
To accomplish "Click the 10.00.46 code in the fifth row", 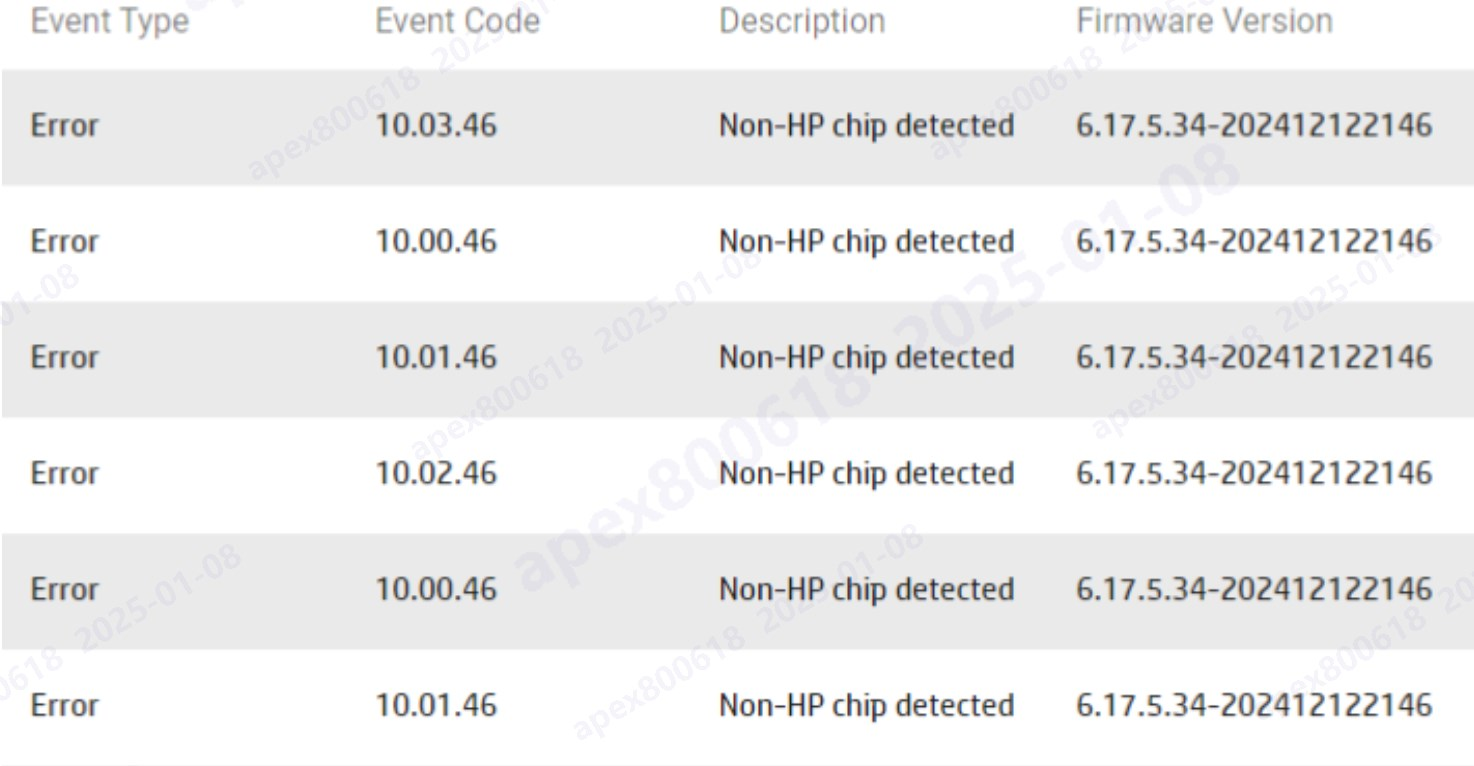I will (x=436, y=589).
